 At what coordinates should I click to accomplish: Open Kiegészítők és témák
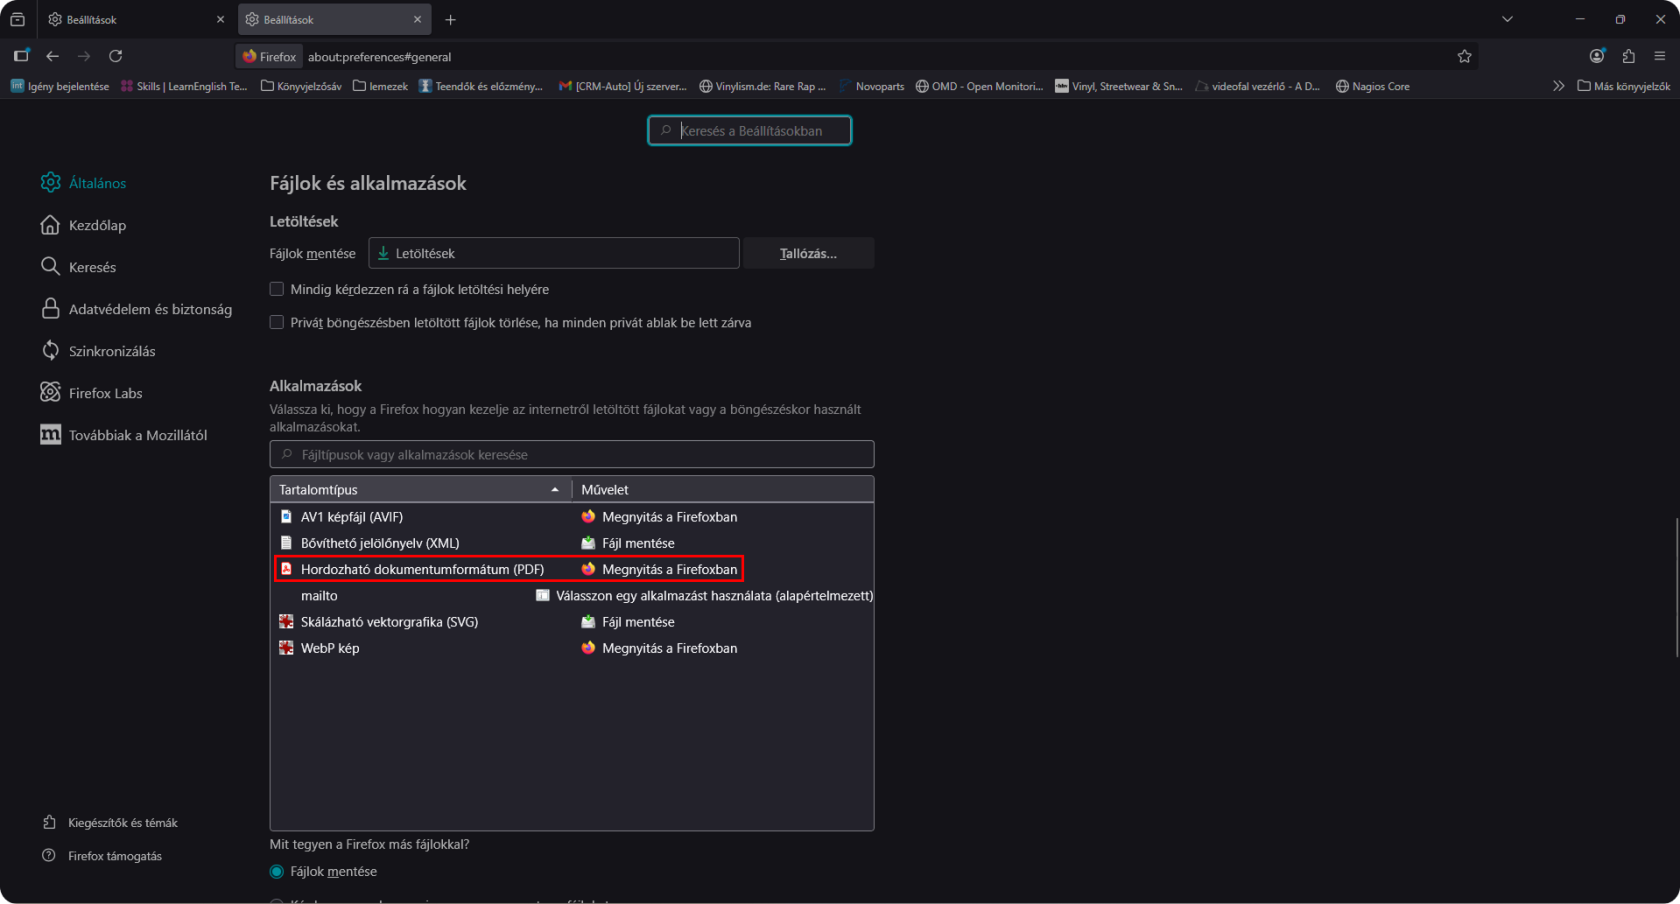(123, 822)
